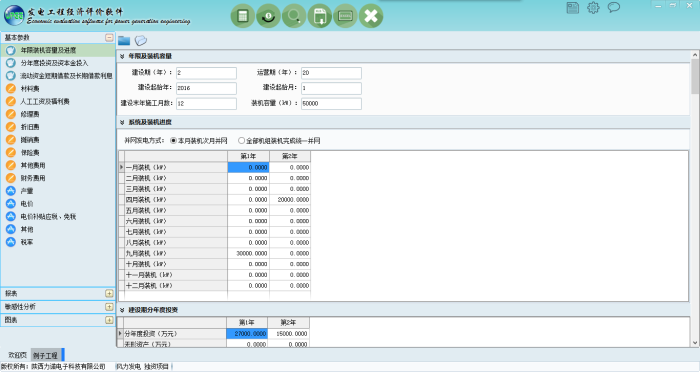Click the 建设期（年） input field
The height and width of the screenshot is (372, 700).
pos(206,73)
